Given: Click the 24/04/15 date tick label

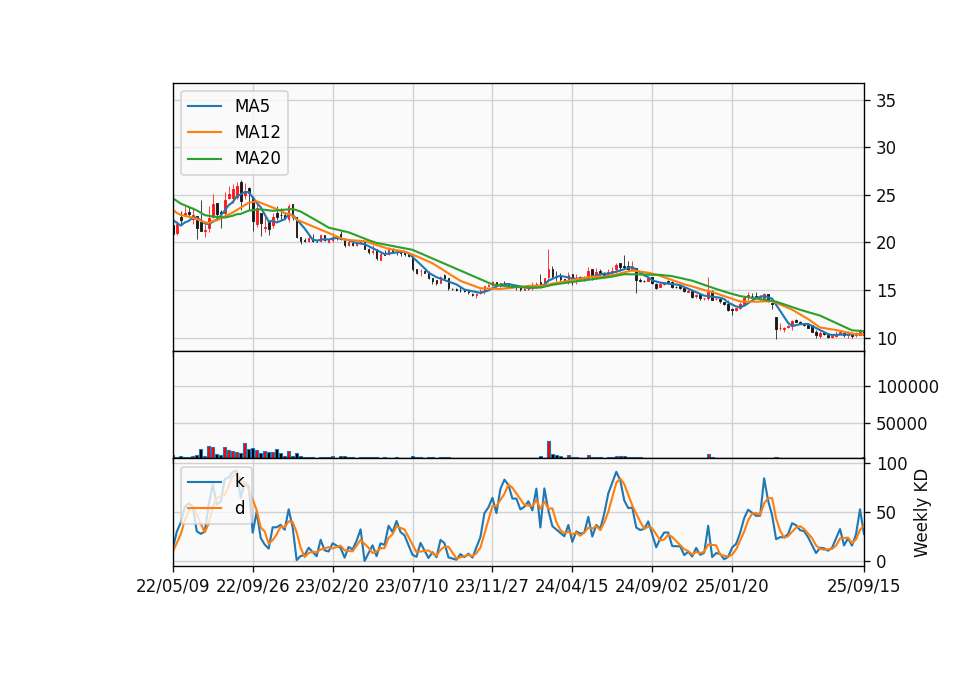Looking at the screenshot, I should 572,586.
